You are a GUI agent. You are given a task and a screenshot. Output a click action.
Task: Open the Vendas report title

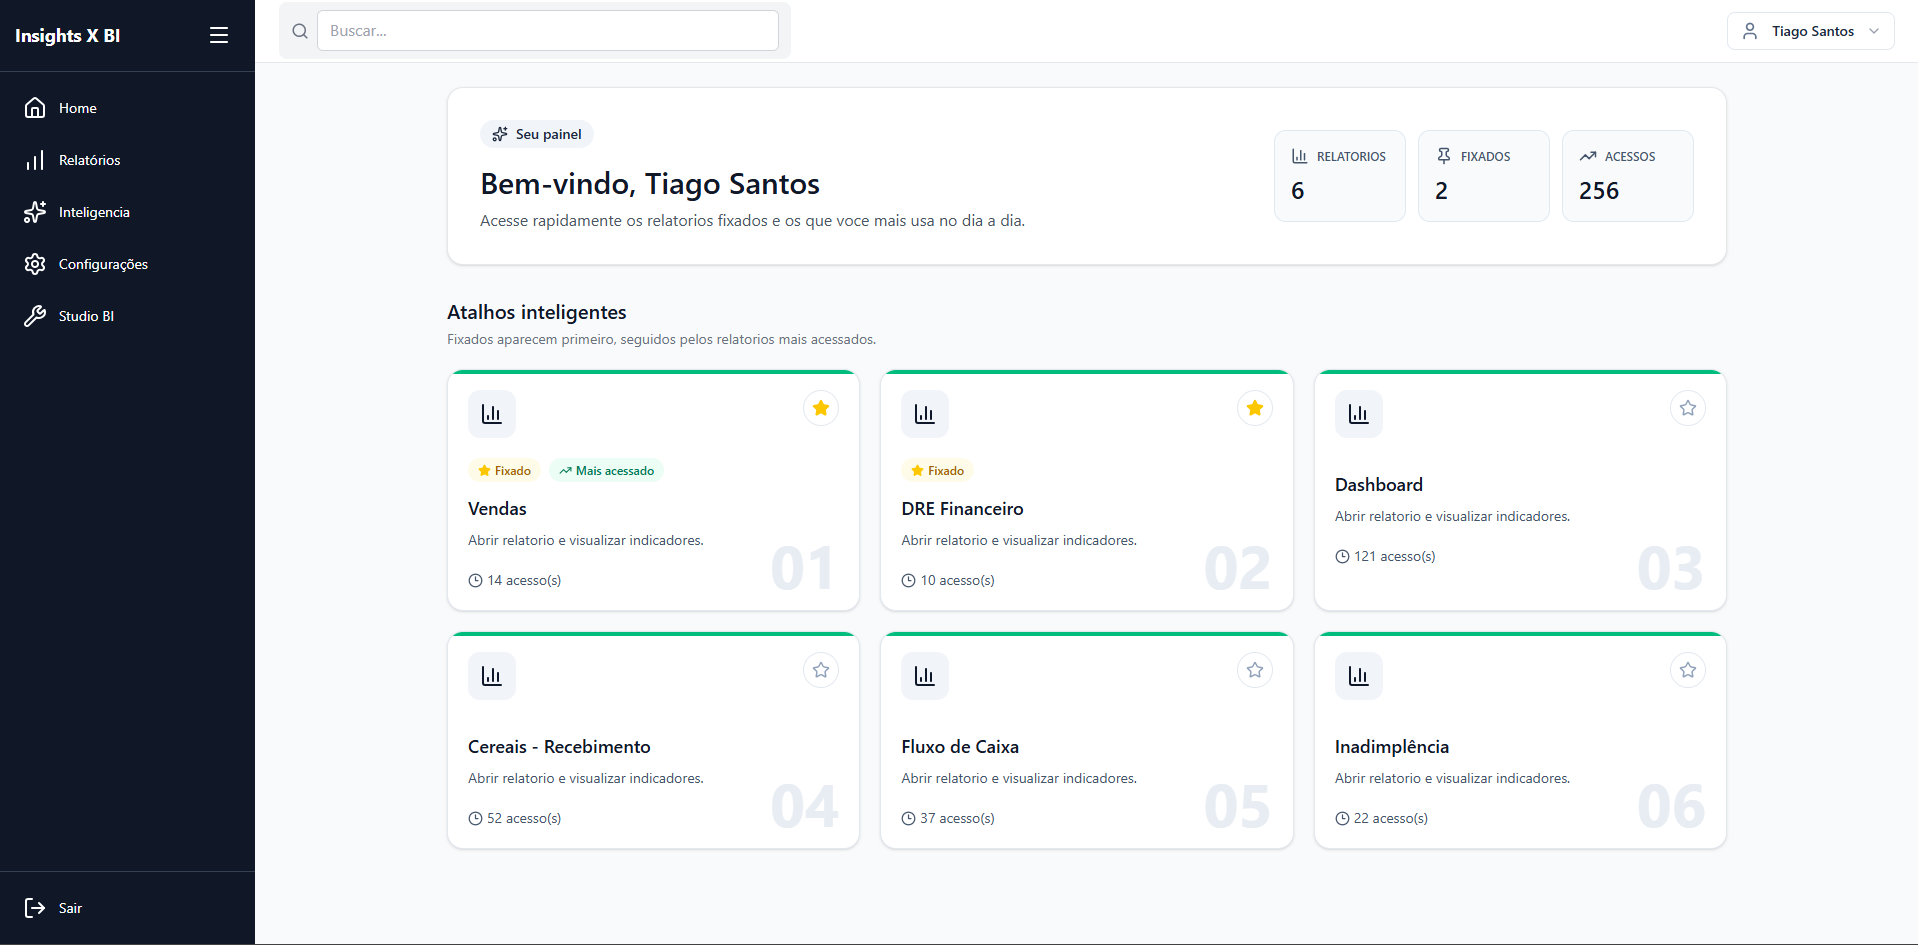pos(497,509)
